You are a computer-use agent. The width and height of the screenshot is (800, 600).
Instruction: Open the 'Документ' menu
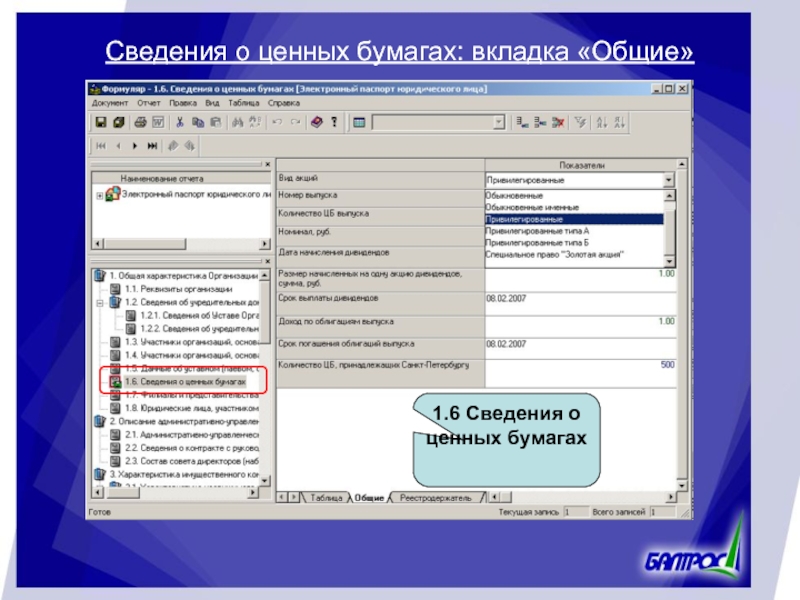110,103
